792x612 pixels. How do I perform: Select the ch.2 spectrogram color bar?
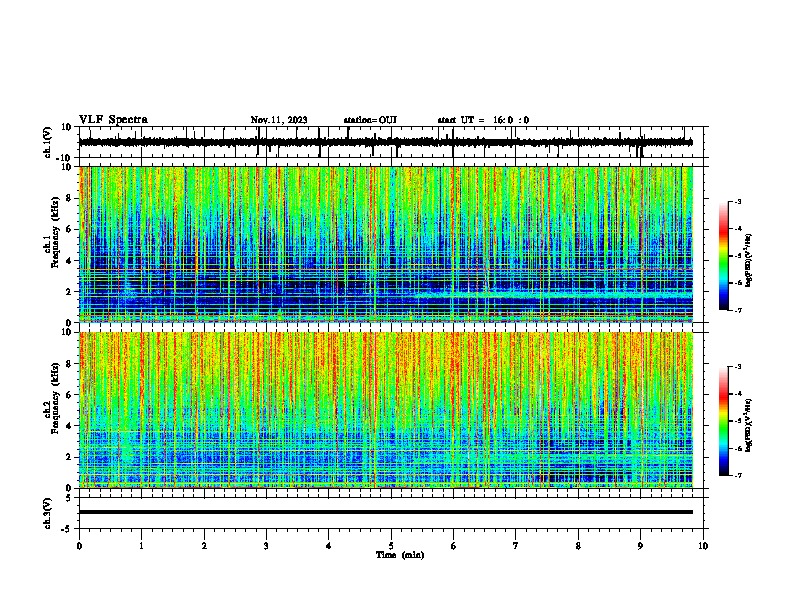(723, 421)
